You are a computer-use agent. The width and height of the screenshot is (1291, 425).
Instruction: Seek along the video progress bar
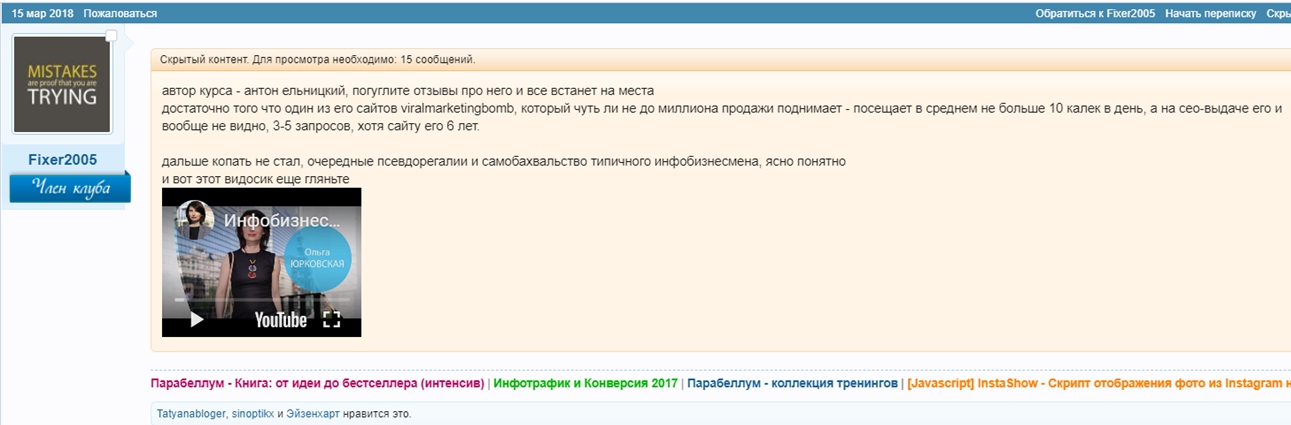click(x=261, y=299)
